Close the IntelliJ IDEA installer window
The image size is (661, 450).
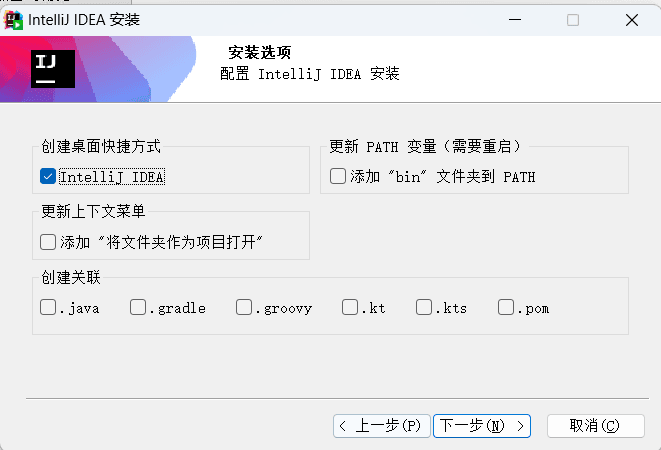632,20
